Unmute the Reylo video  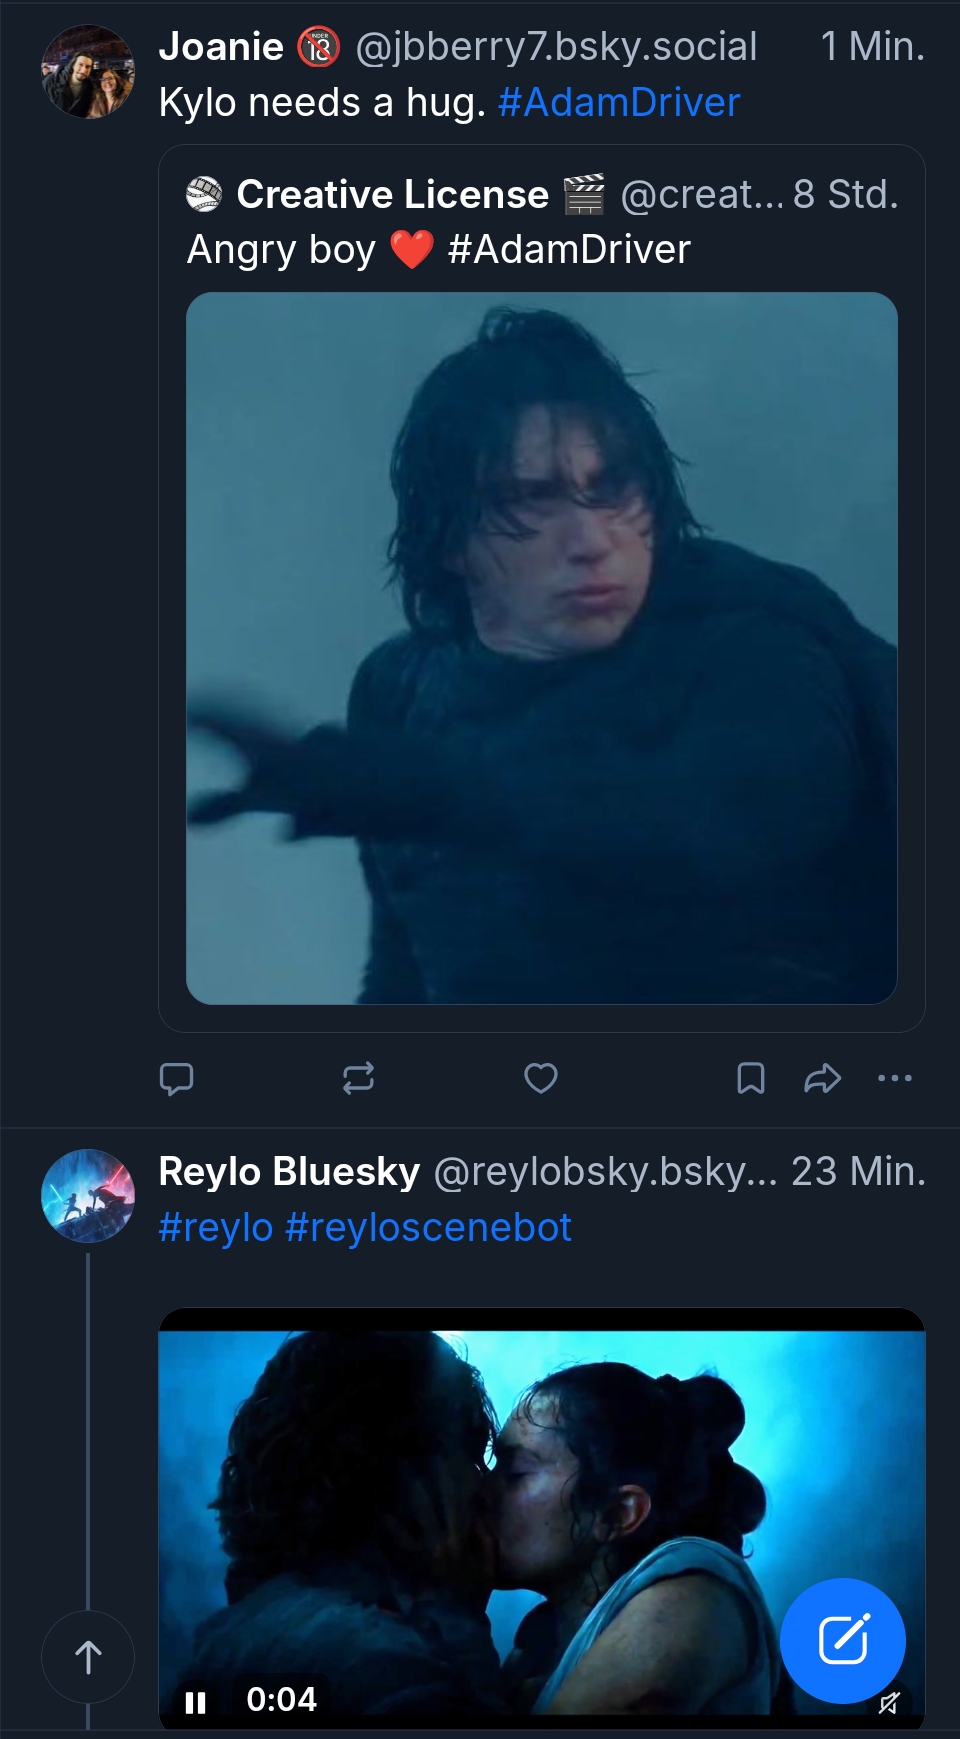pos(888,1703)
